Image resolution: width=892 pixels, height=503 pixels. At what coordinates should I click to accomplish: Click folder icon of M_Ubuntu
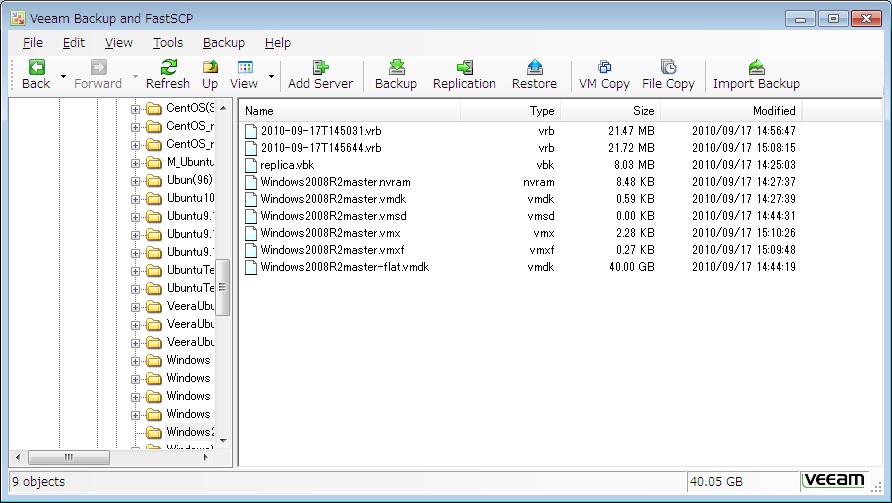154,163
